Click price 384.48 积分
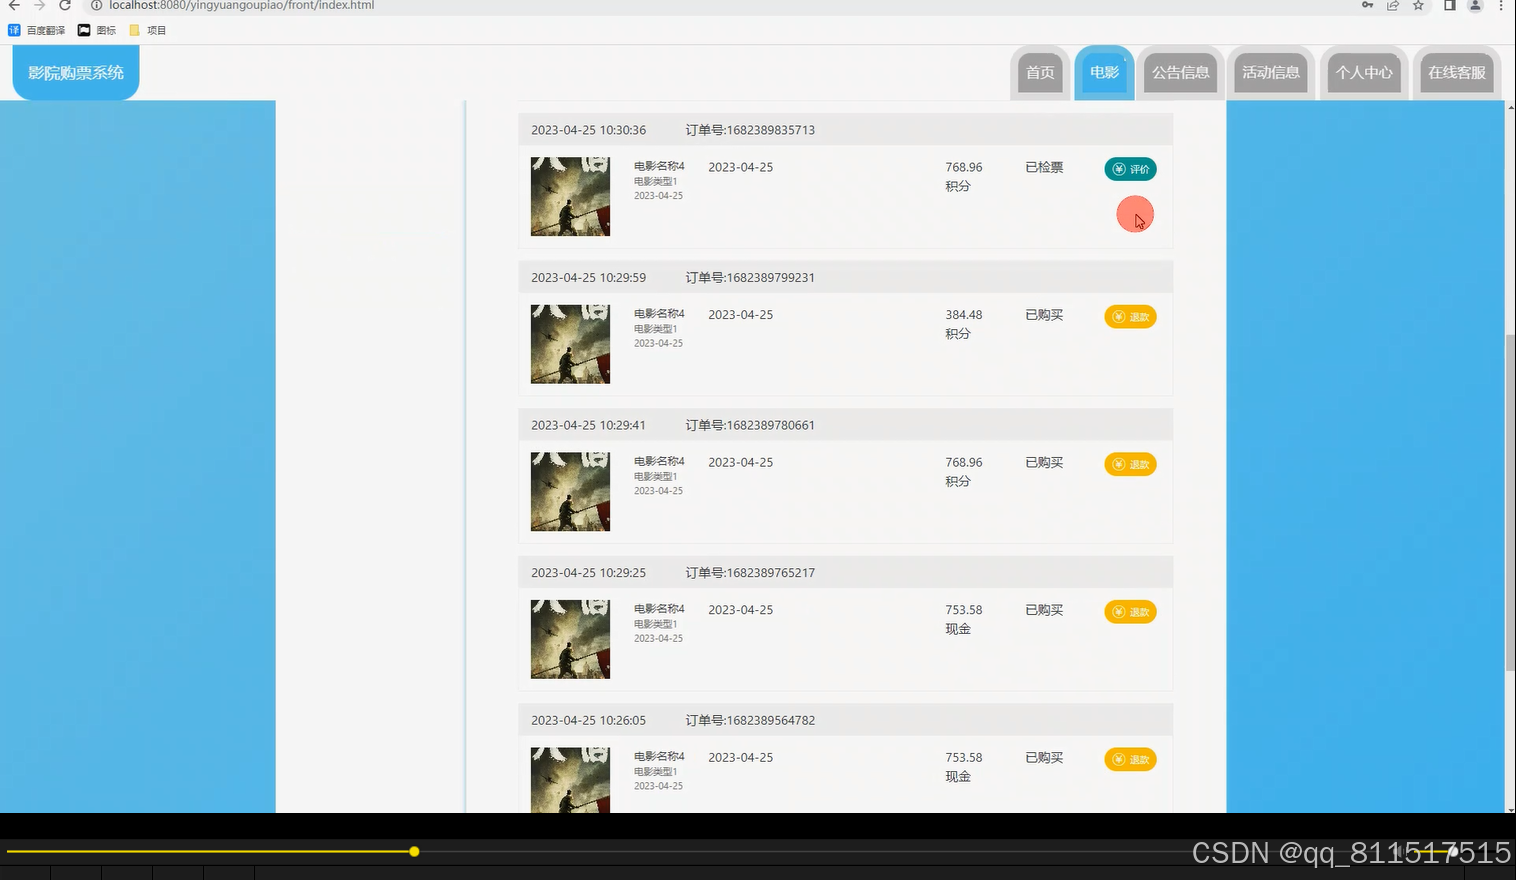Screen dimensions: 1516x880 pos(964,324)
